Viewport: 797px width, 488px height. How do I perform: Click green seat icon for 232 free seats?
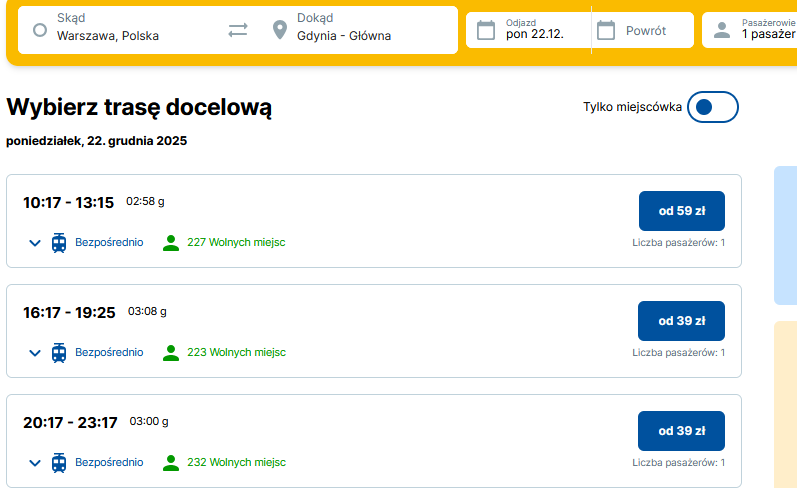171,462
